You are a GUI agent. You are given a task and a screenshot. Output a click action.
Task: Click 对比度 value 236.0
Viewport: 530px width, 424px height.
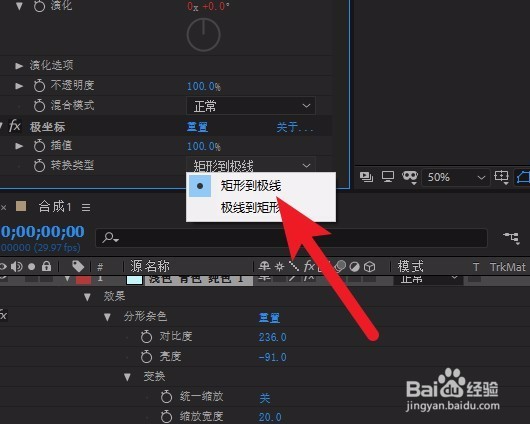click(272, 337)
